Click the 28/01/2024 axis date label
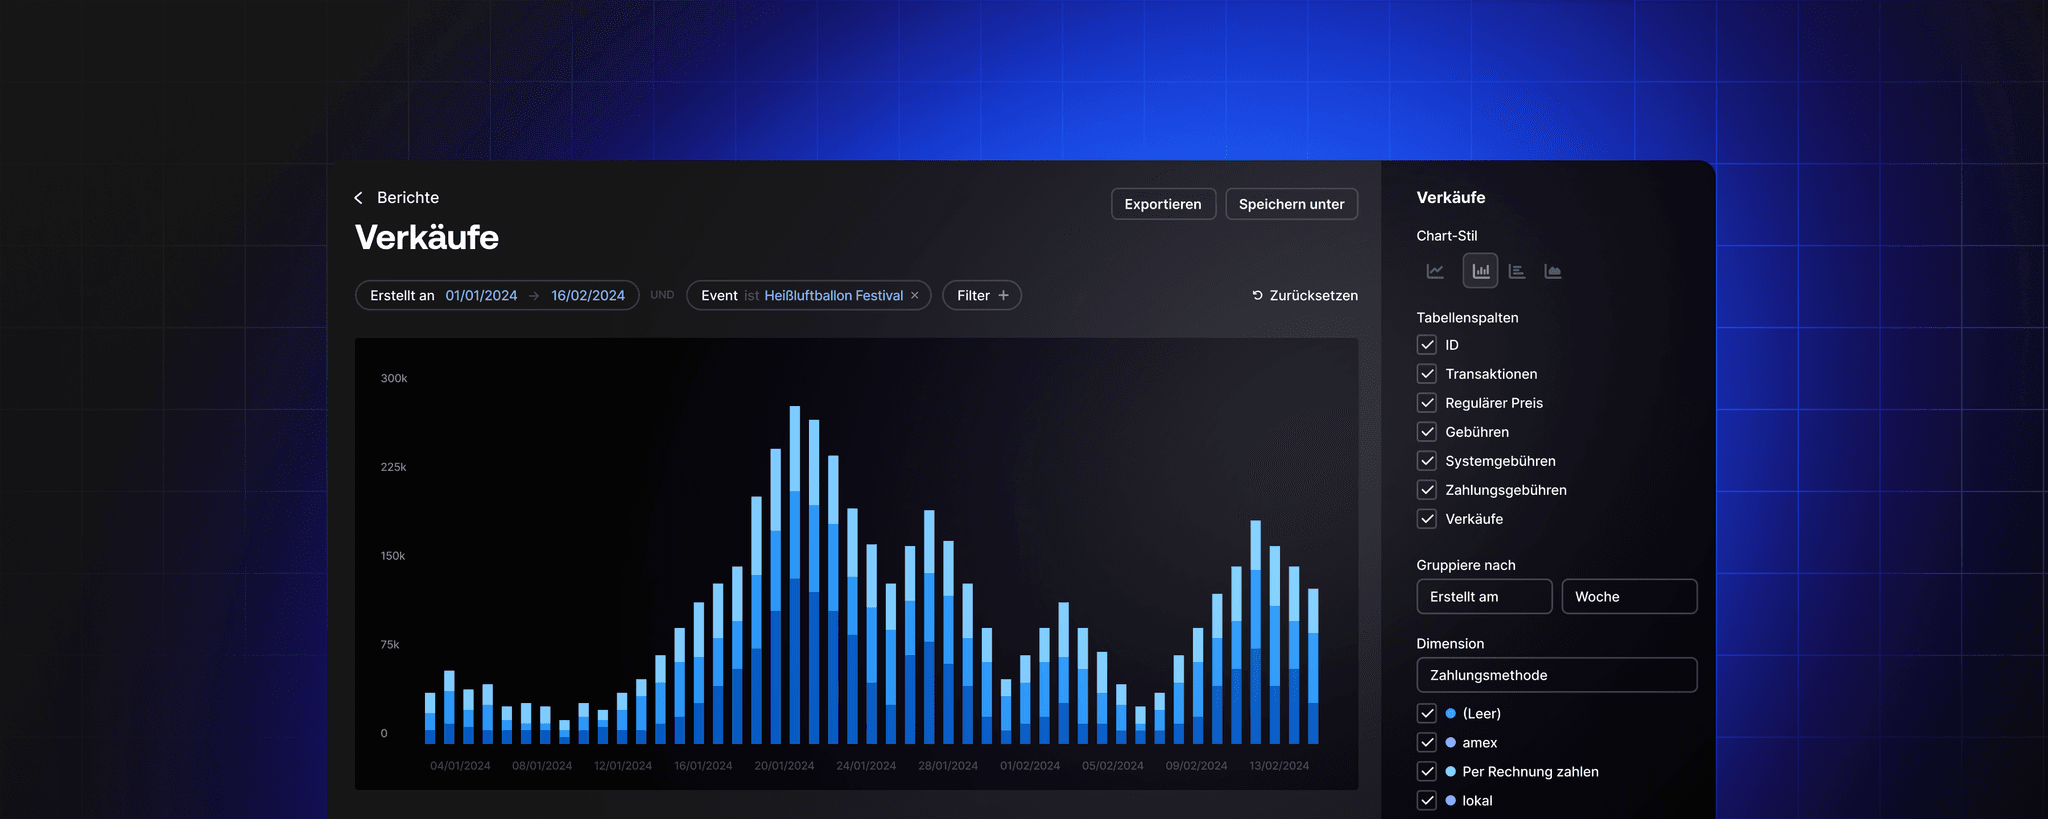2048x819 pixels. (948, 766)
